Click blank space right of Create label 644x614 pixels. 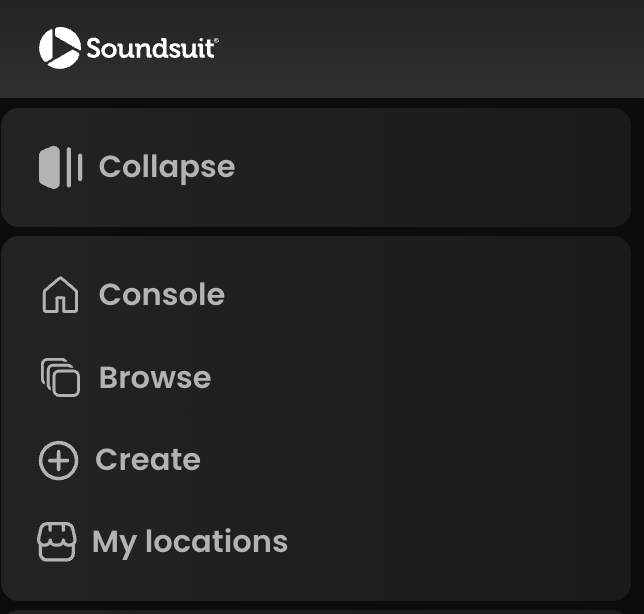coord(430,460)
